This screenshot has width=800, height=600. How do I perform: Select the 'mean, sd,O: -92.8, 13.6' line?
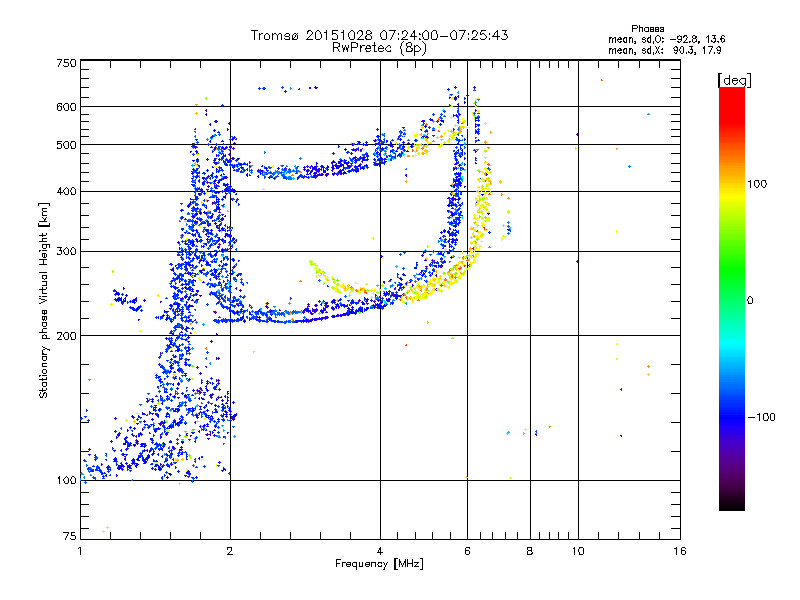click(666, 39)
